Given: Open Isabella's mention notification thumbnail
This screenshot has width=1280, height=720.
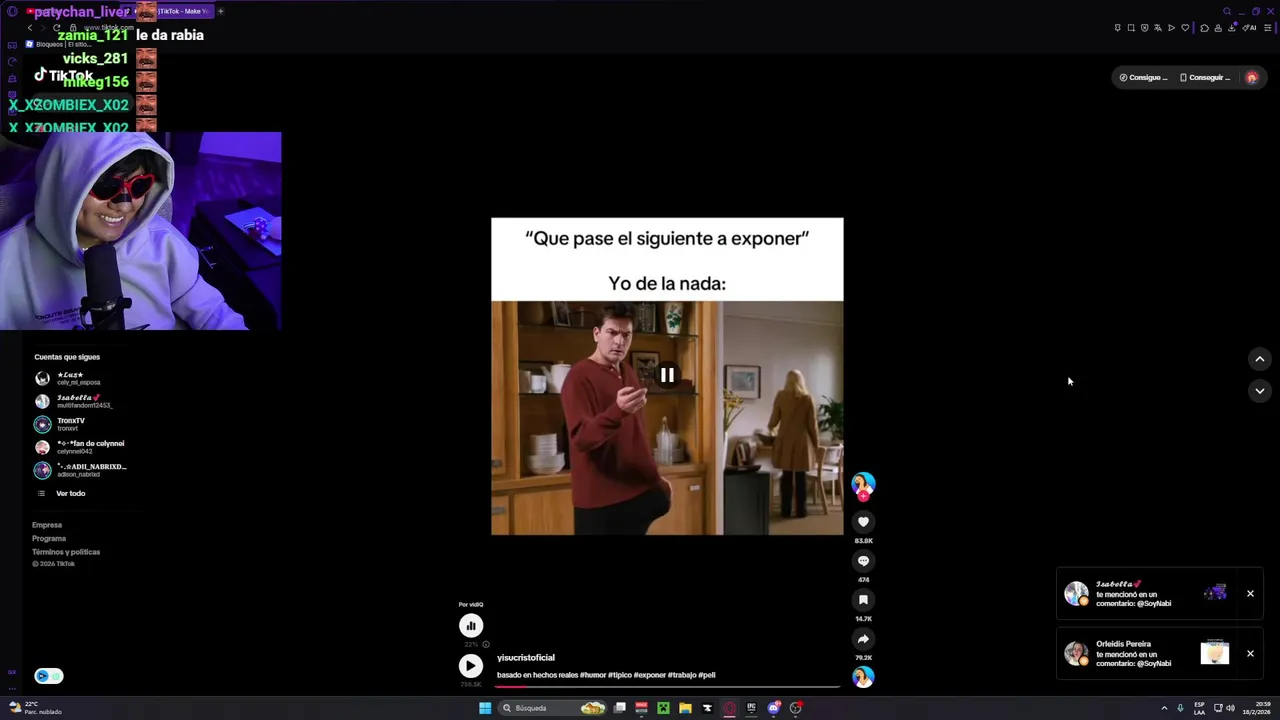Looking at the screenshot, I should (x=1215, y=593).
